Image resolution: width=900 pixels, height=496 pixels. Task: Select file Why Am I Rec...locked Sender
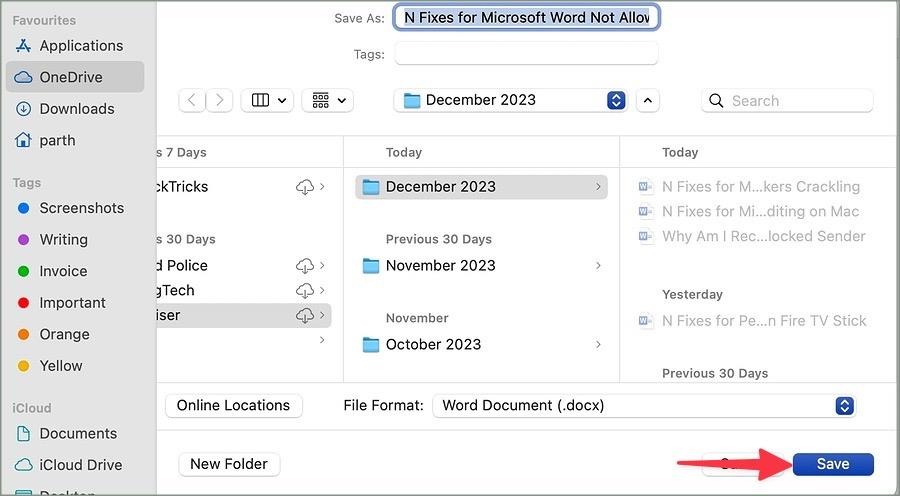tap(751, 236)
